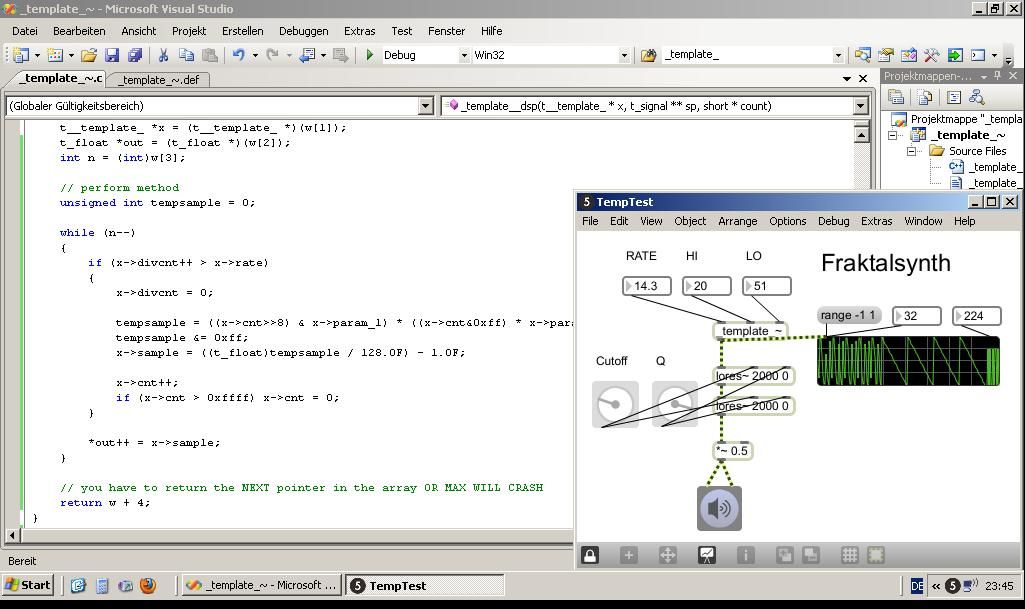Click the Open File folder icon
The width and height of the screenshot is (1025, 609).
89,55
